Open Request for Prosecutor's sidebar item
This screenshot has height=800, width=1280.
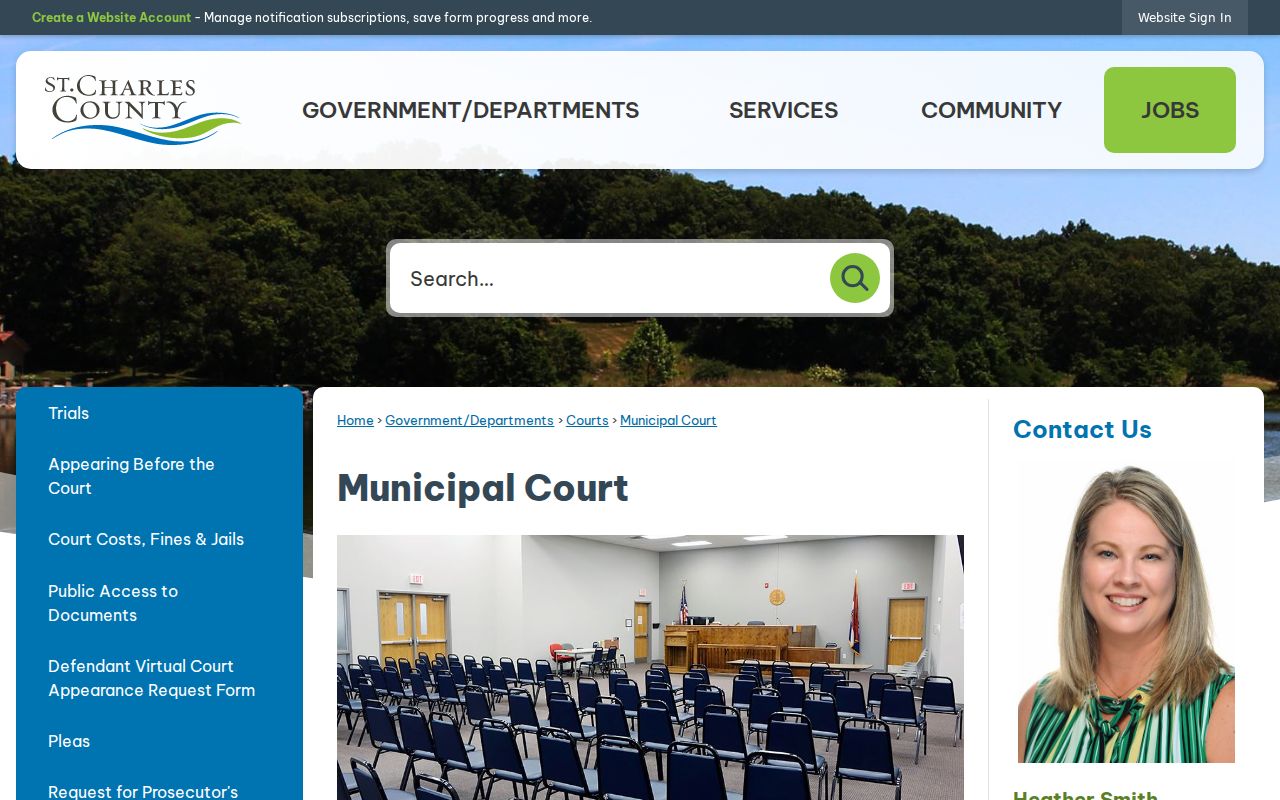(x=159, y=786)
